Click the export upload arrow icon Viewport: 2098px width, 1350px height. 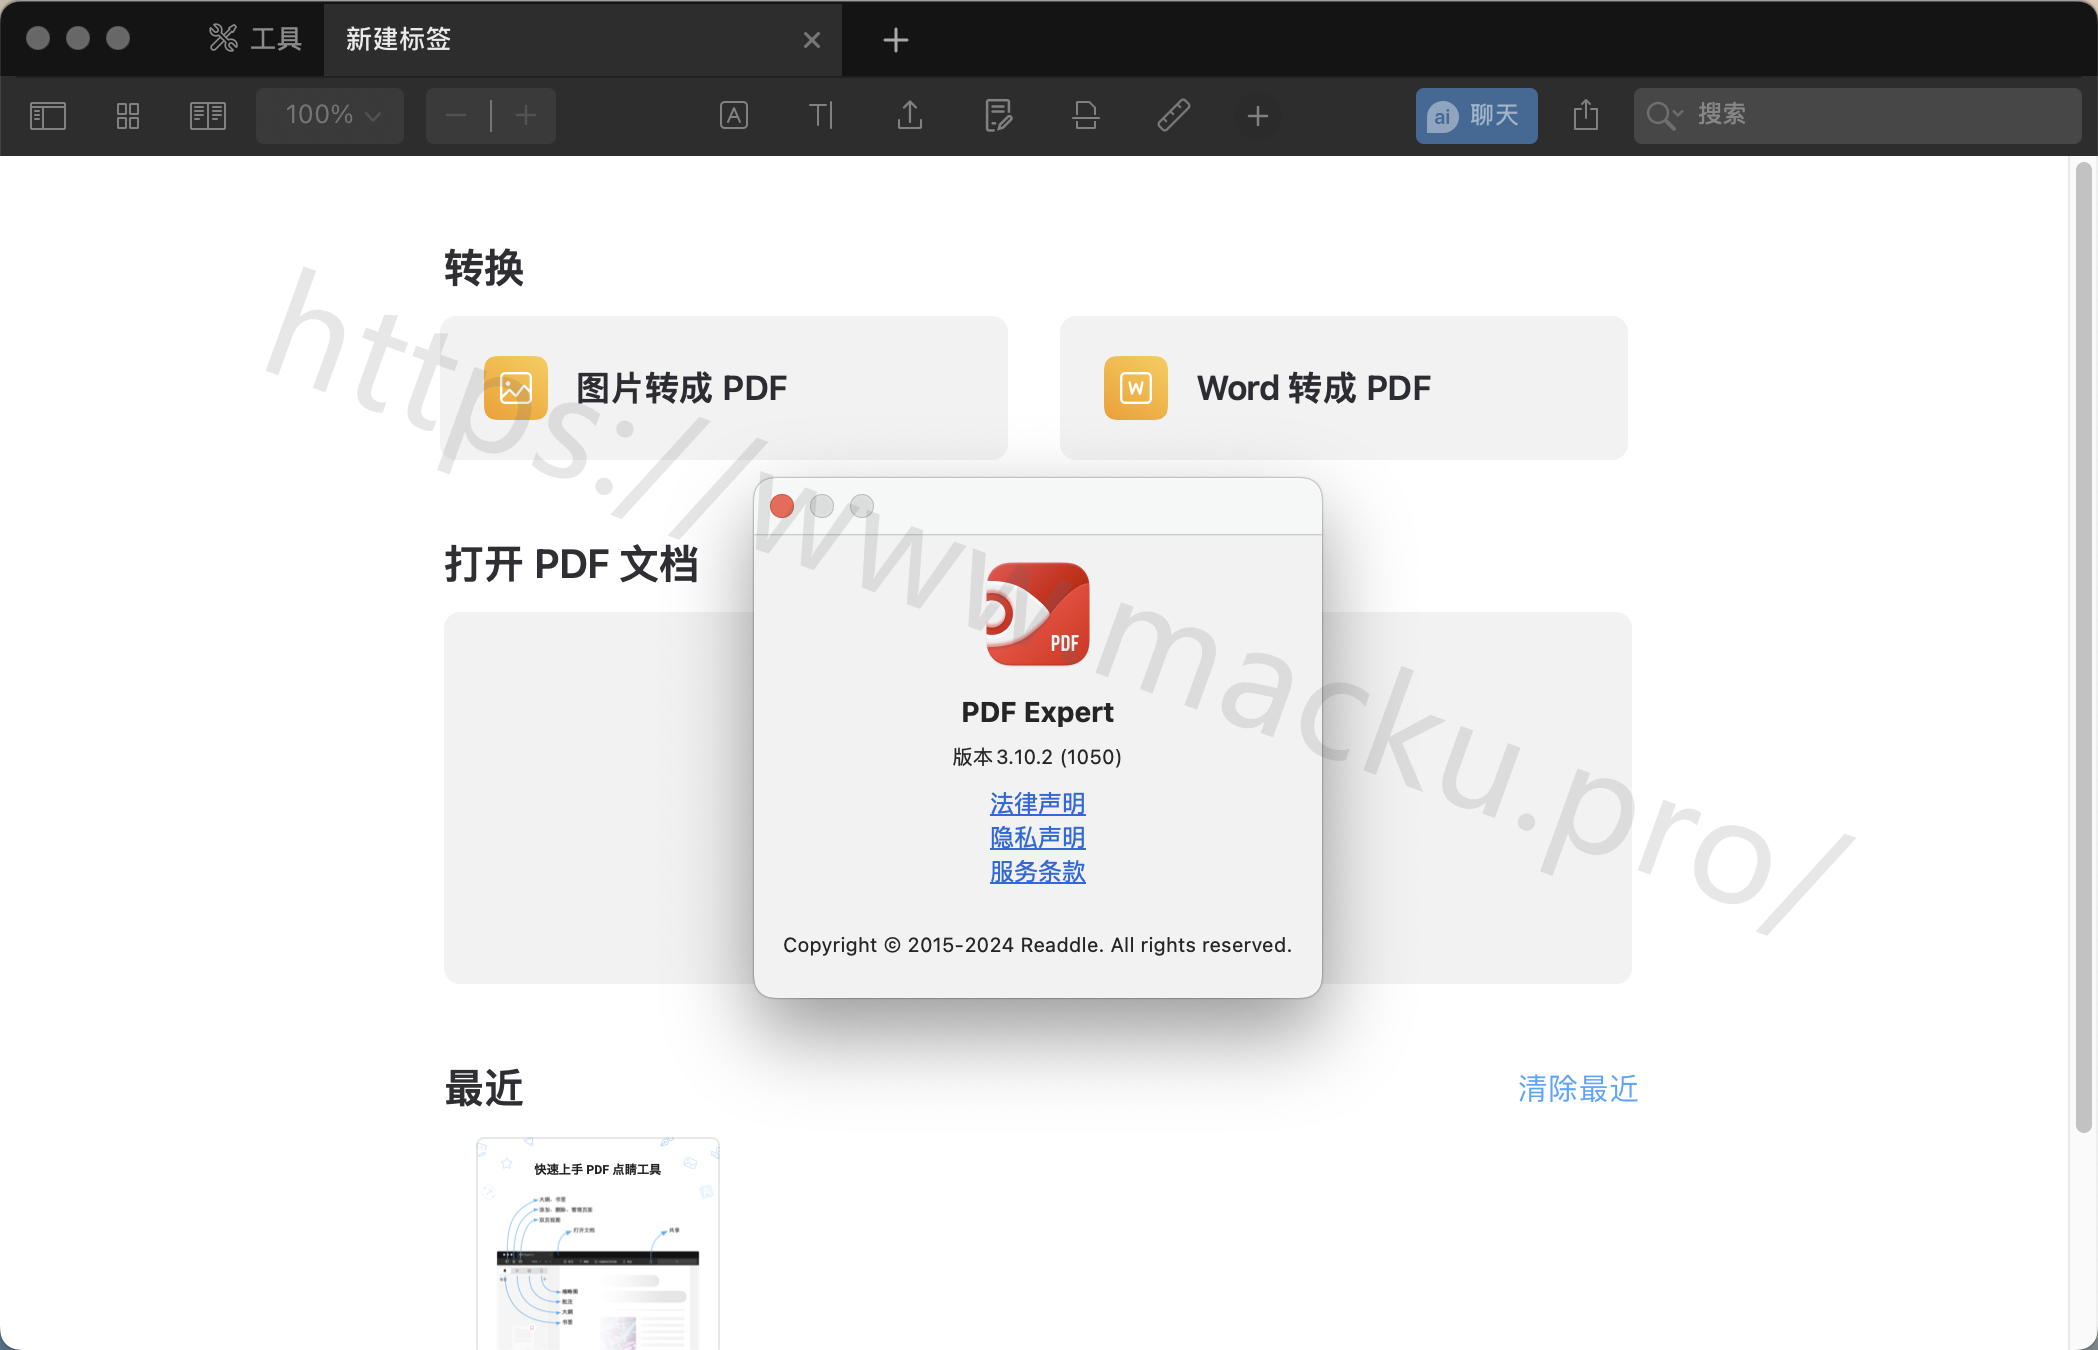pos(910,115)
